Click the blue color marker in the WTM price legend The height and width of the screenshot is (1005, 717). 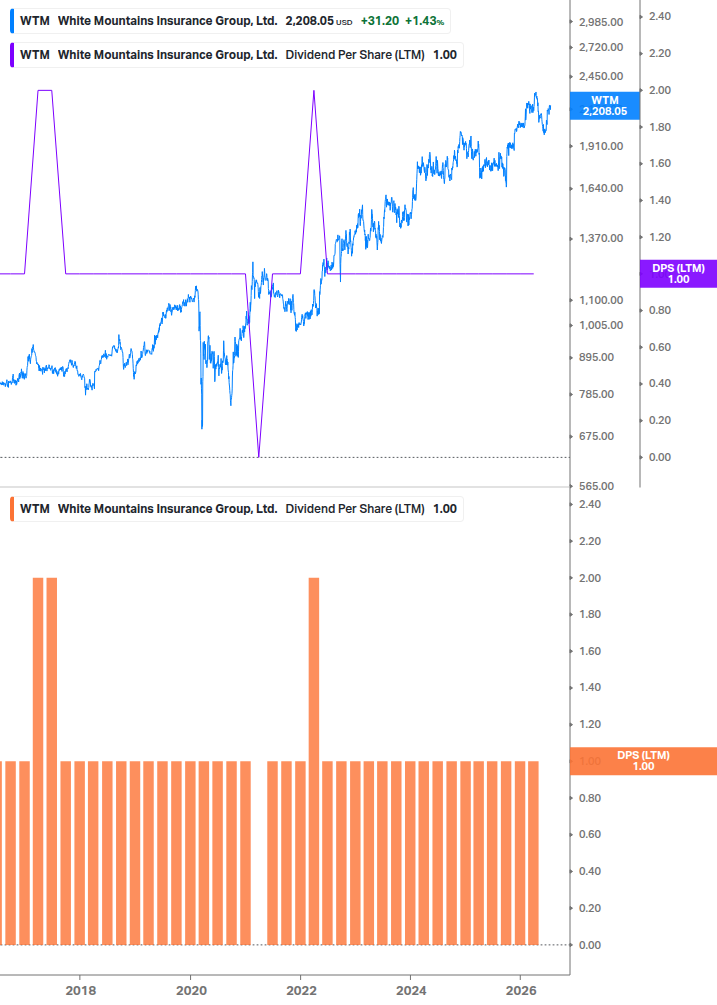pos(12,21)
